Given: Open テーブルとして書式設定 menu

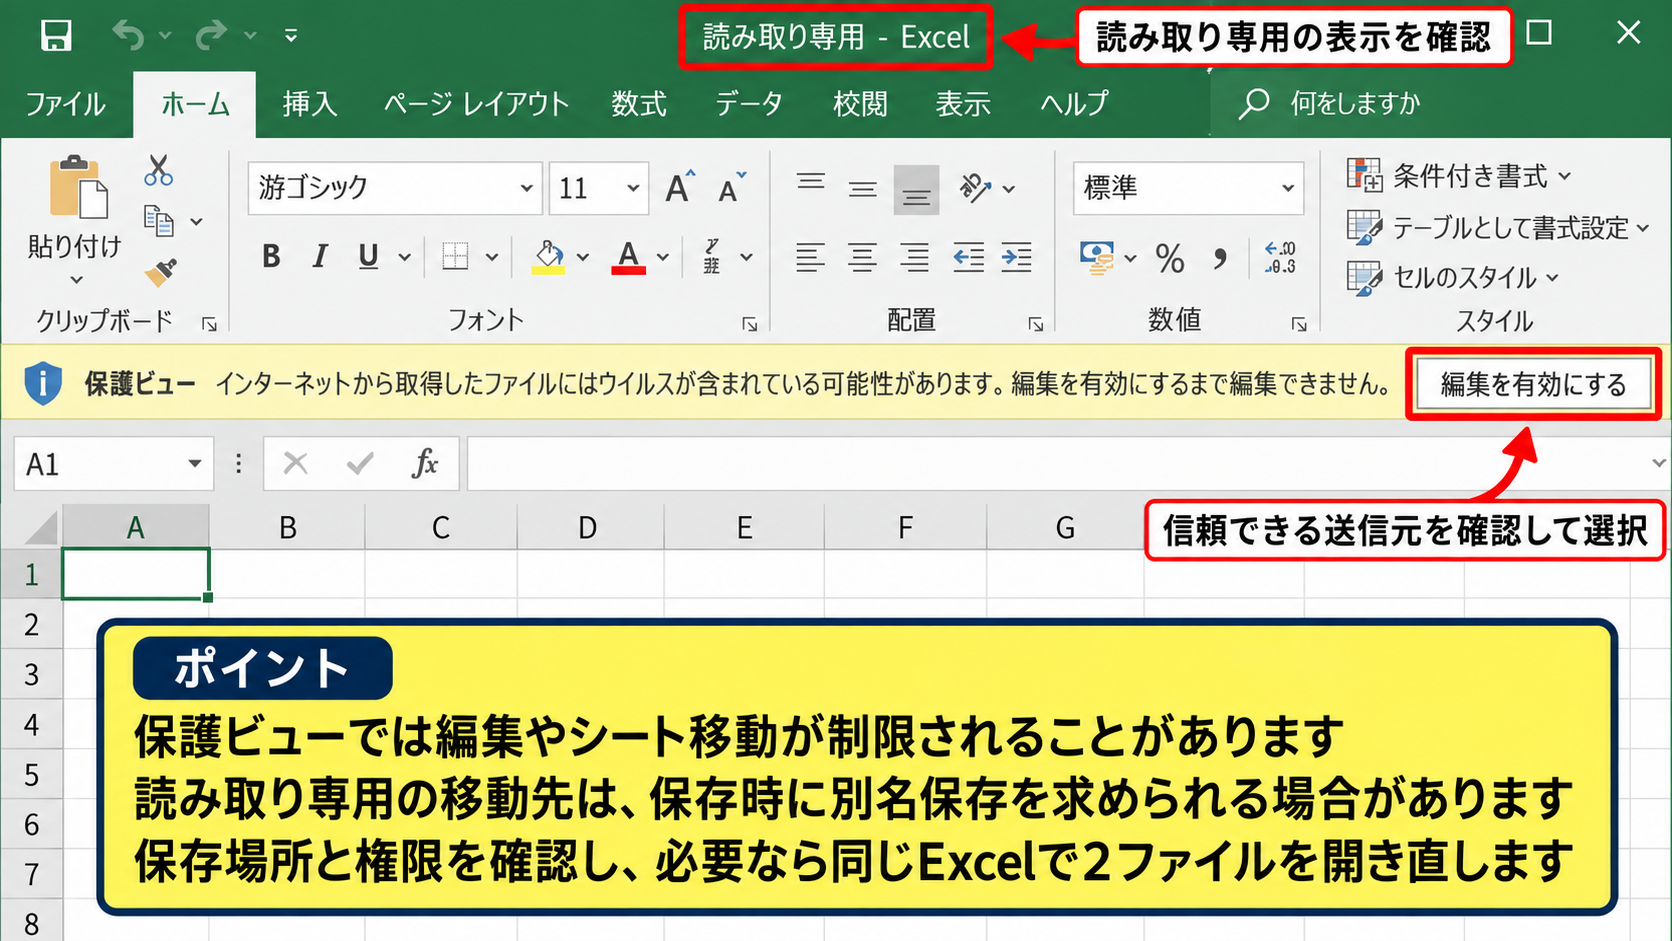Looking at the screenshot, I should point(1497,228).
